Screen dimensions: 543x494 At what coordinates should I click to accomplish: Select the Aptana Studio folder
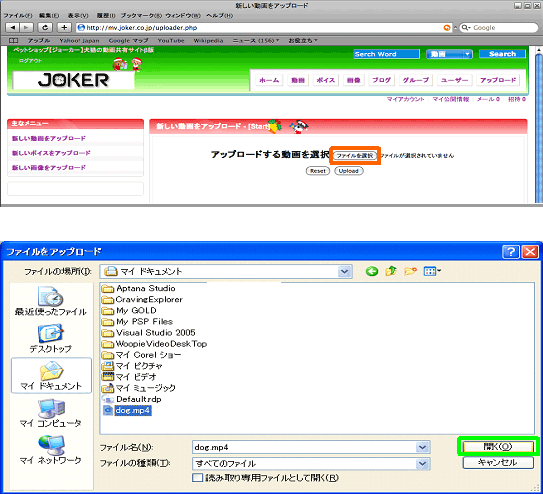click(139, 288)
